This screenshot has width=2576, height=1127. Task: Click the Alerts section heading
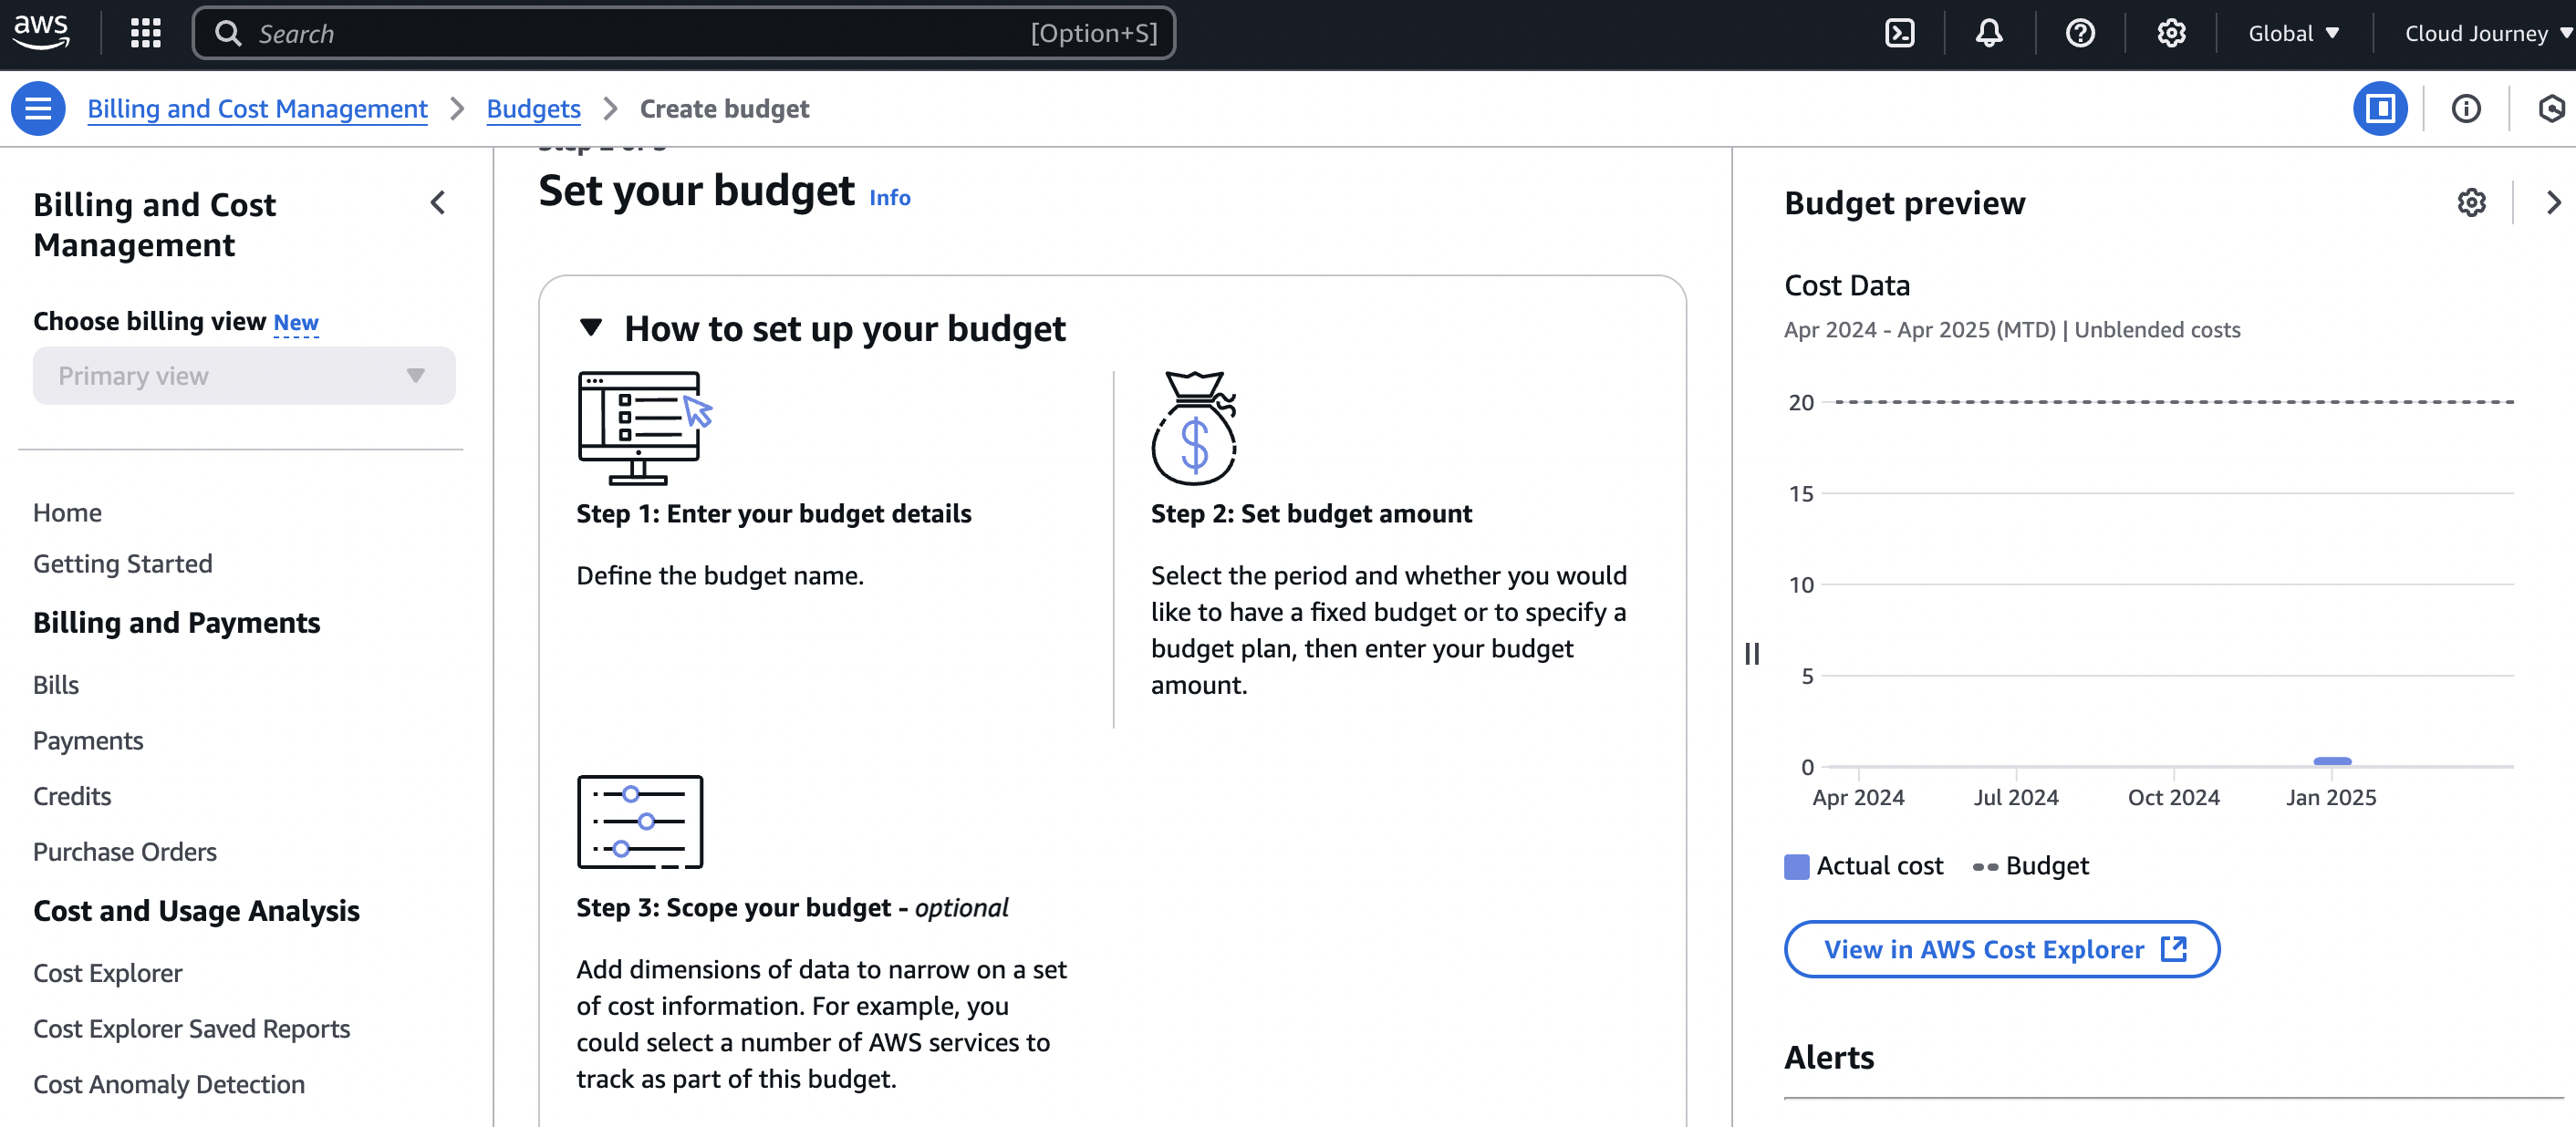pos(1829,1057)
